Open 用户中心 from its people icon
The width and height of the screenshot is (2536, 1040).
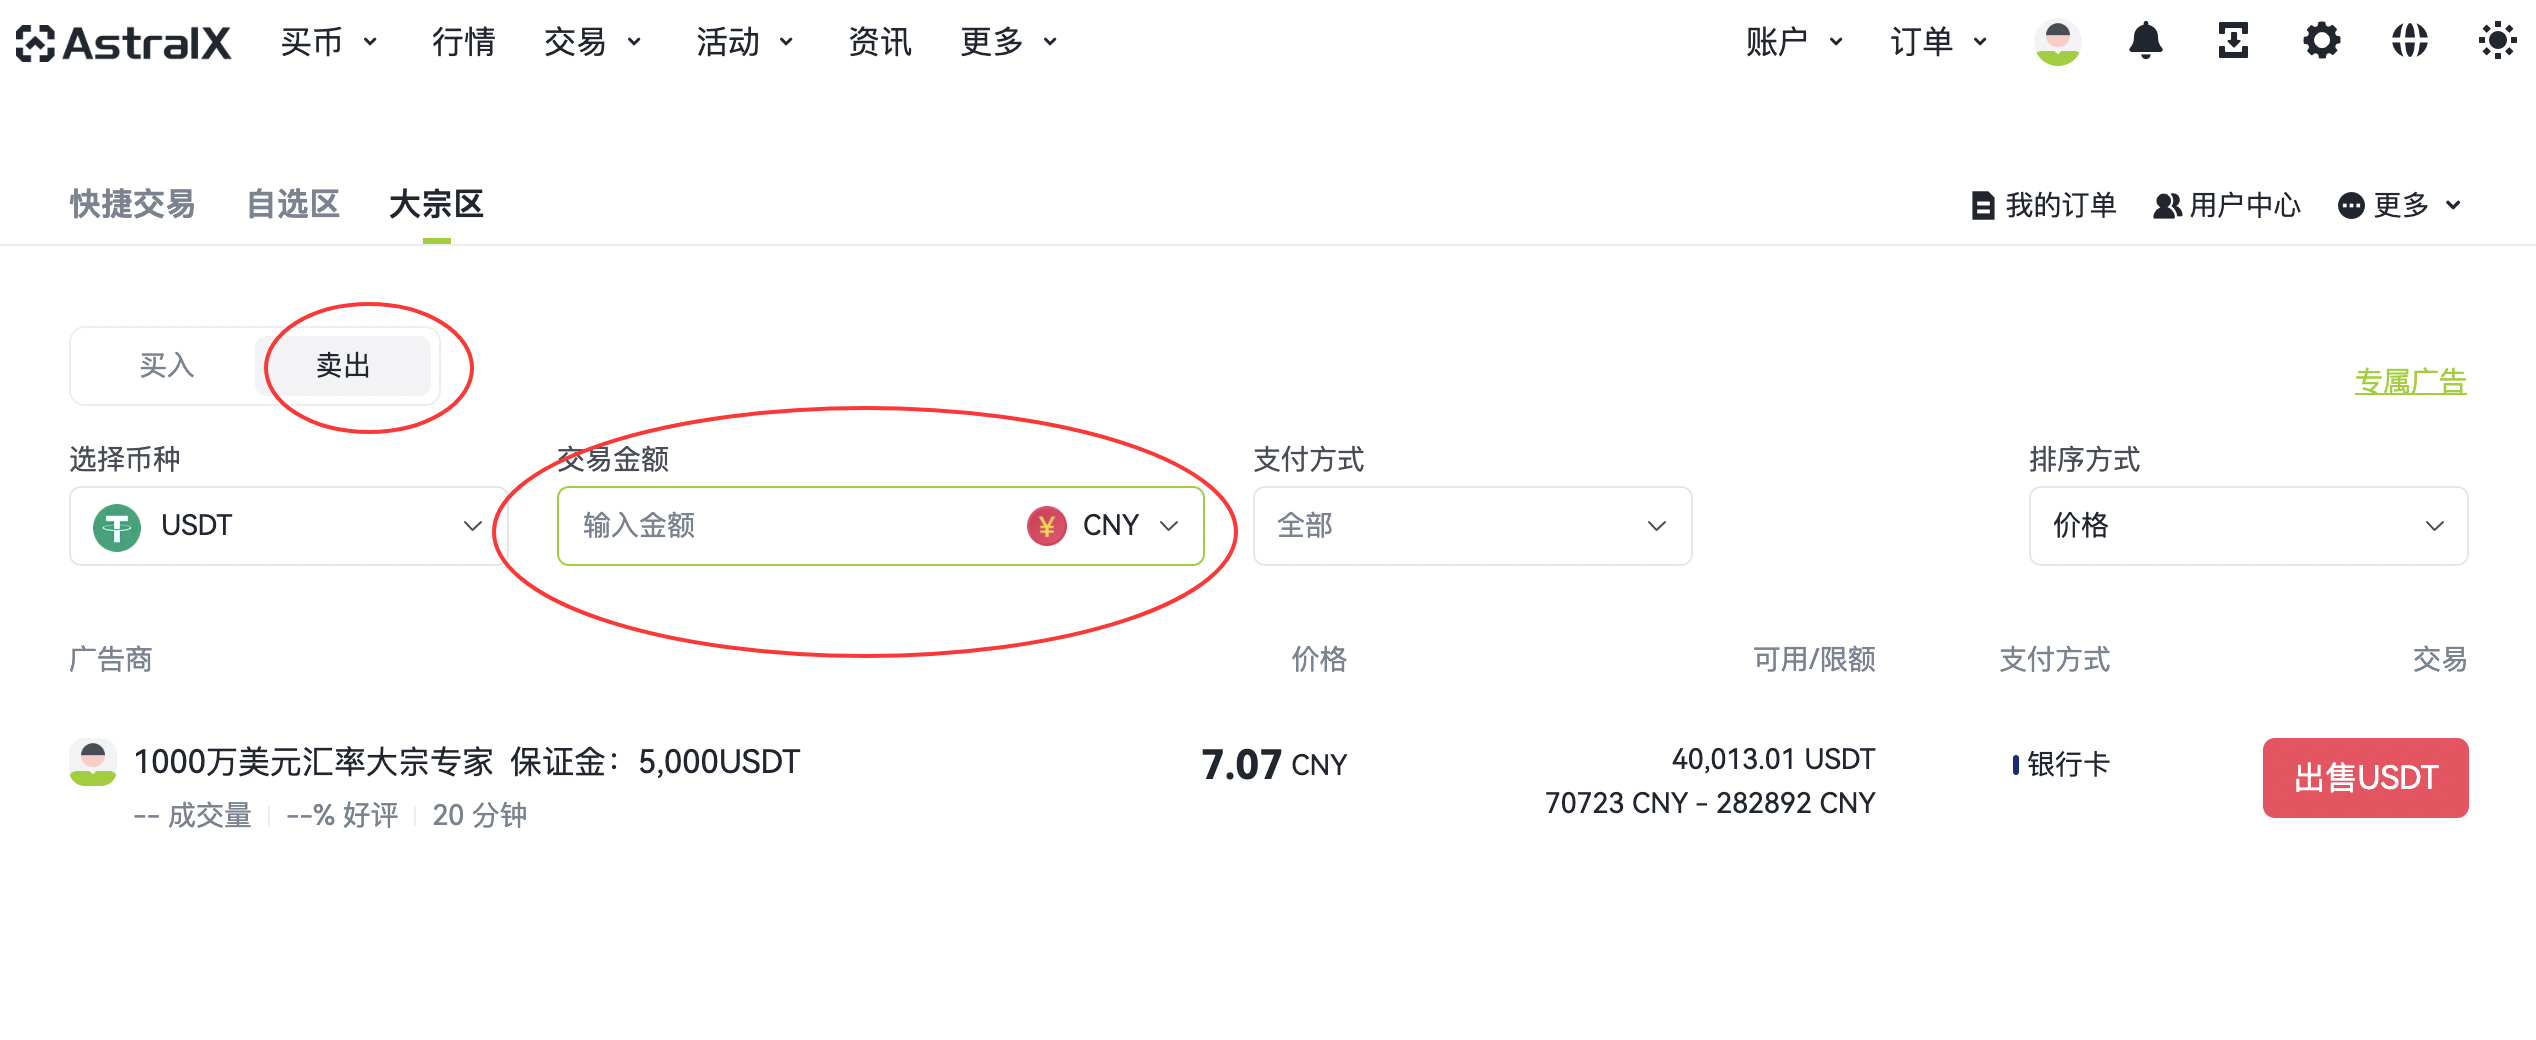coord(2167,205)
